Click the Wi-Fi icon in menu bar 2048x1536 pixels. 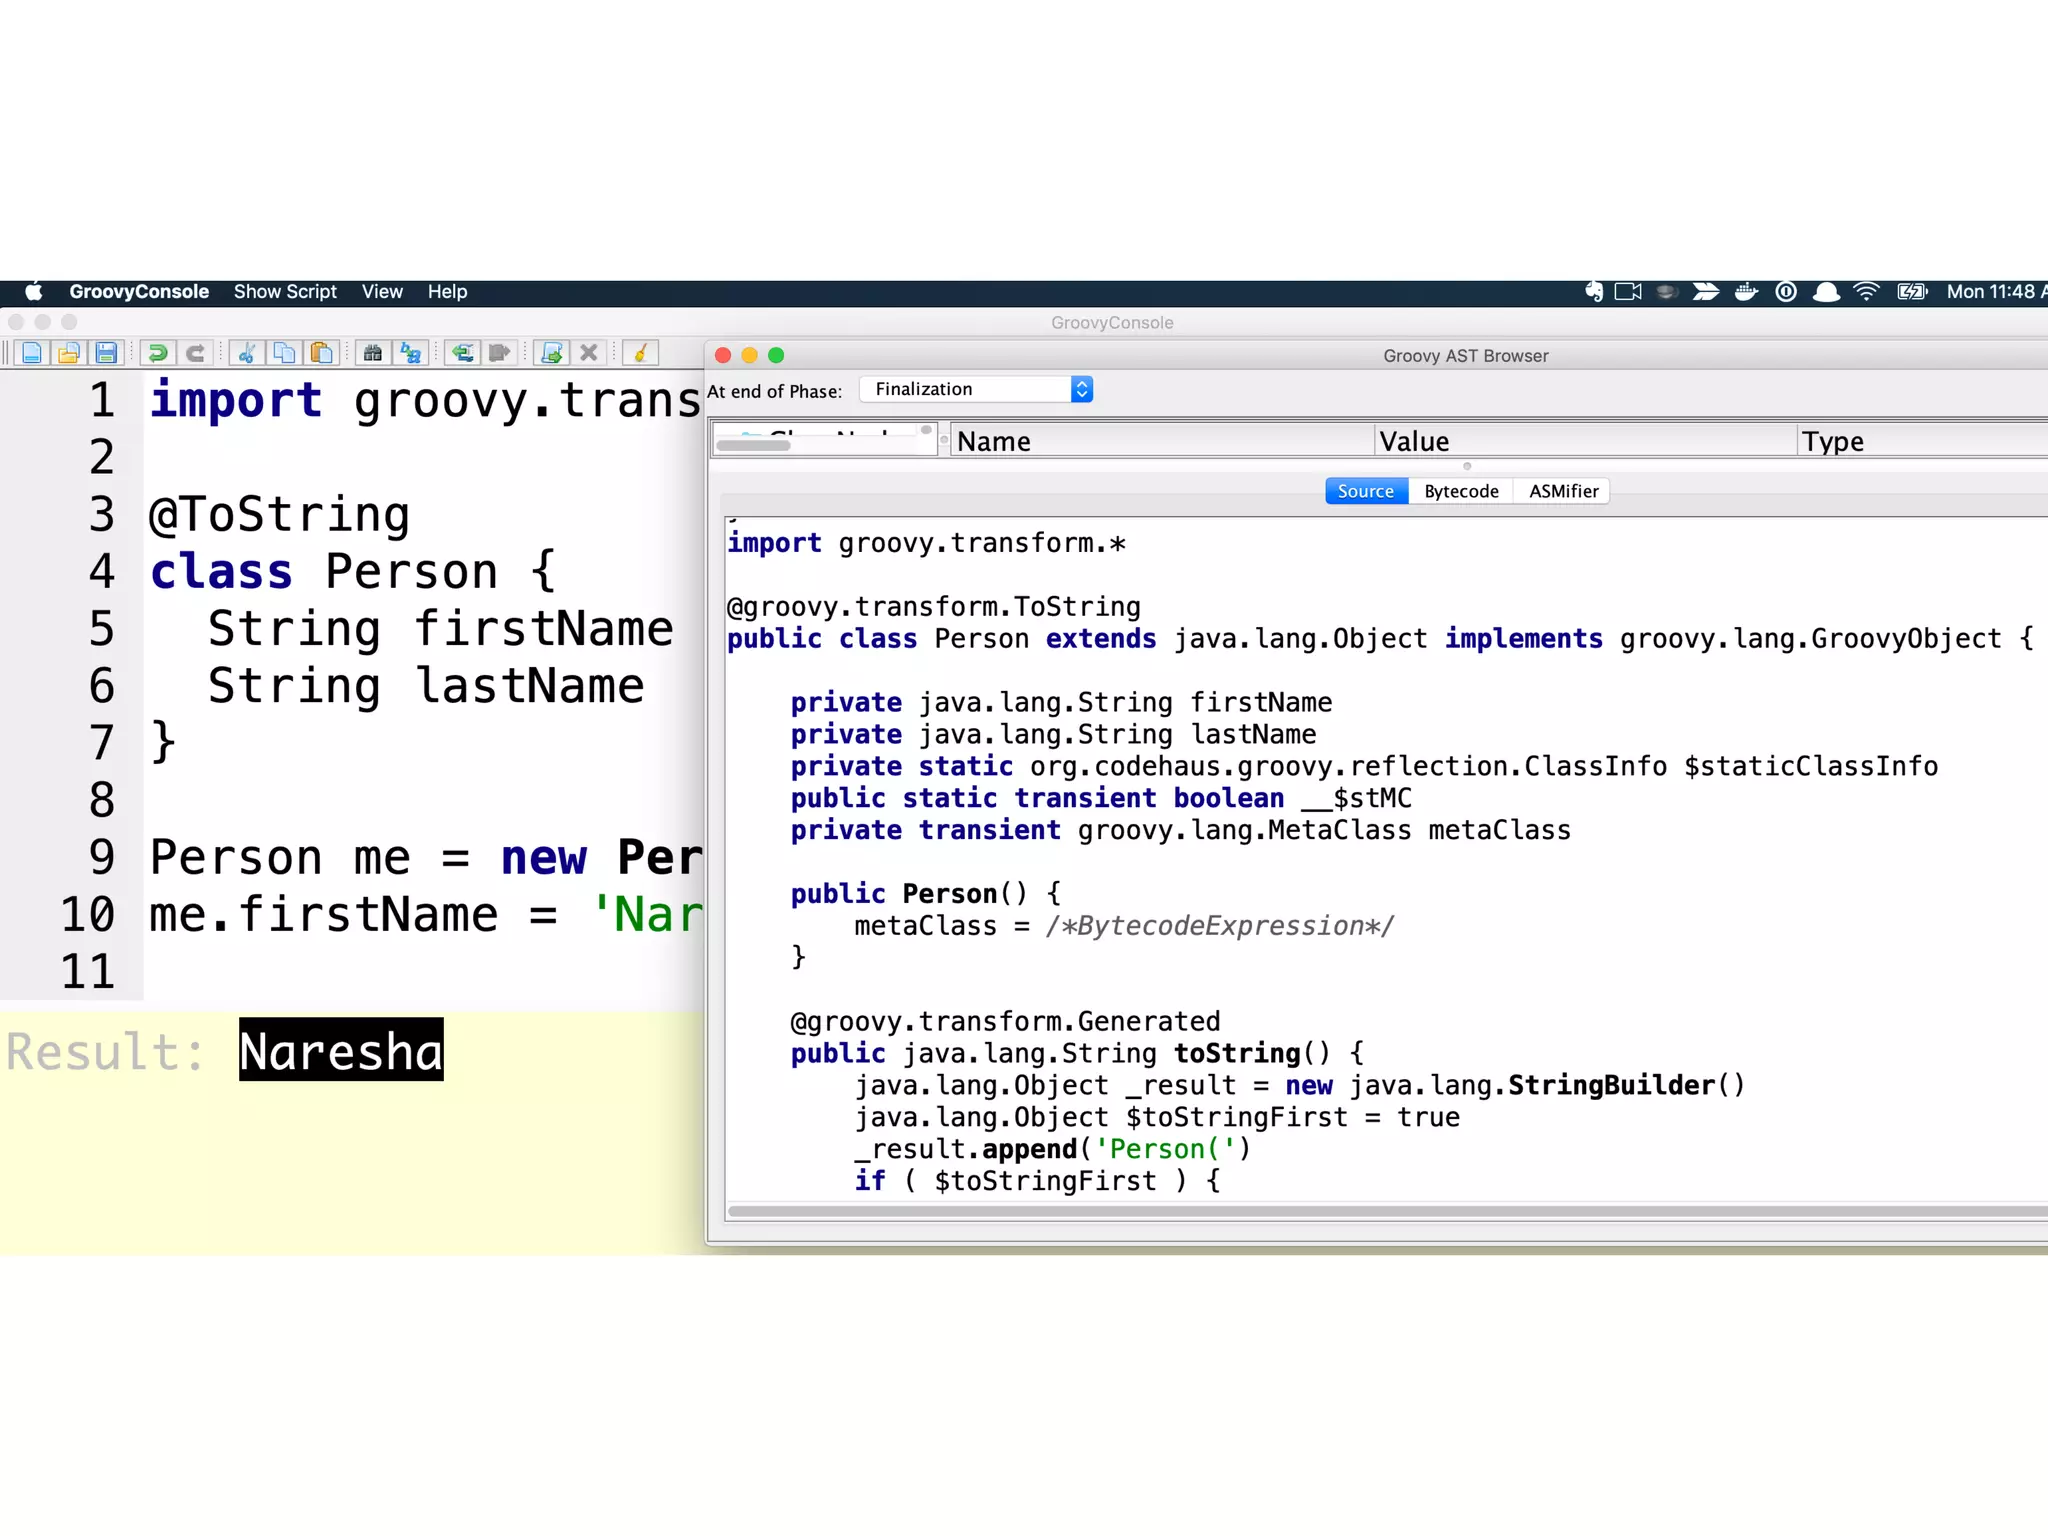click(x=1865, y=292)
